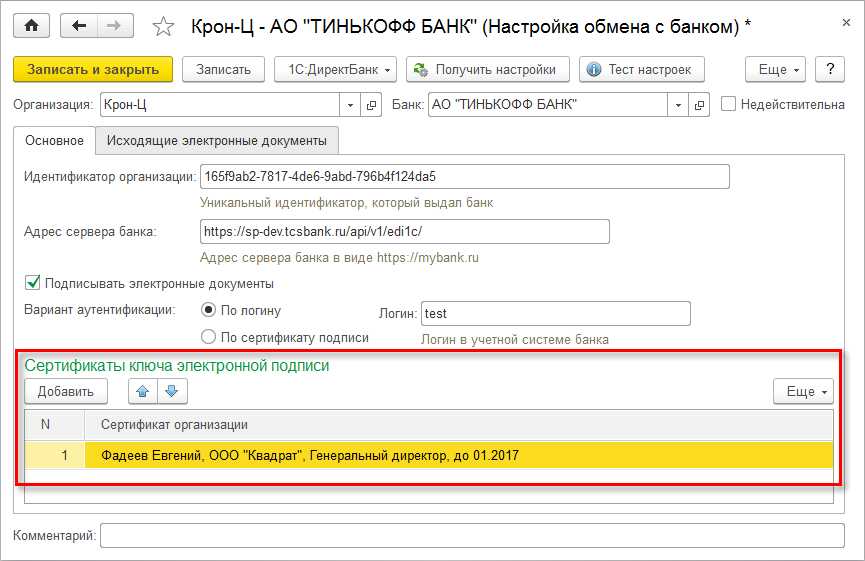This screenshot has width=865, height=561.
Task: Click Записать и закрыть button
Action: [93, 70]
